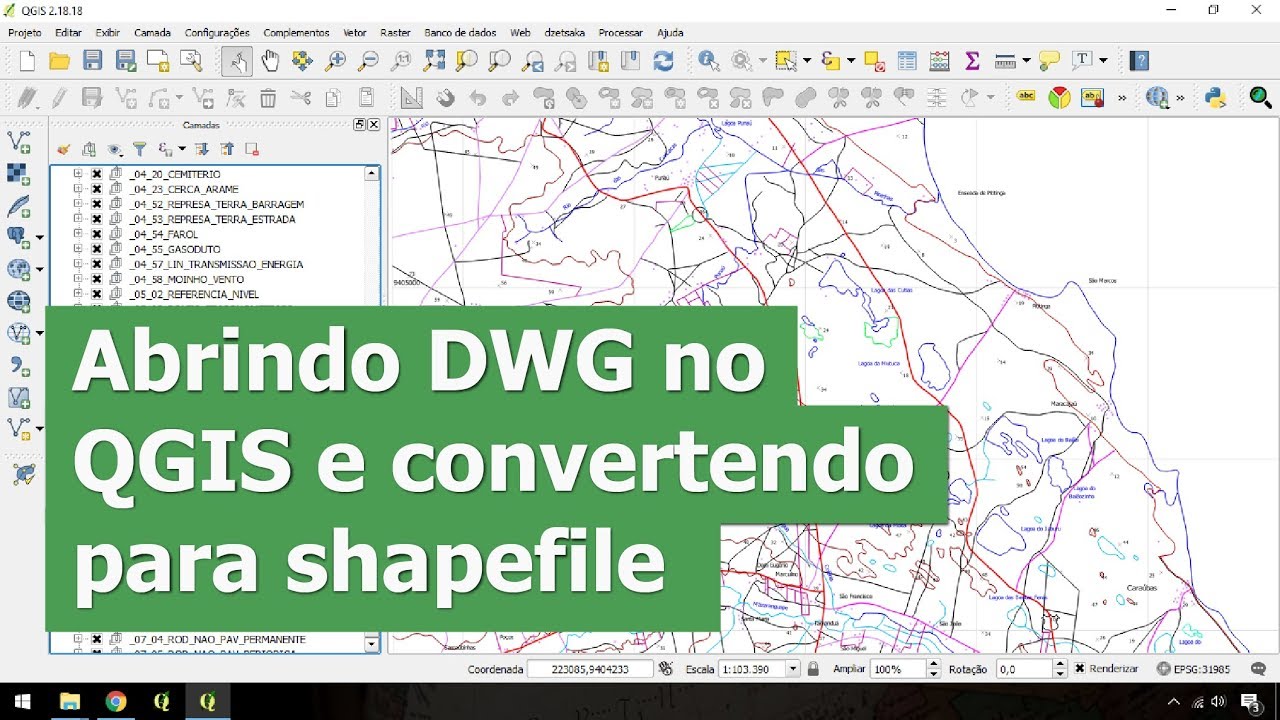Open the Raster menu
The image size is (1280, 720).
tap(395, 33)
